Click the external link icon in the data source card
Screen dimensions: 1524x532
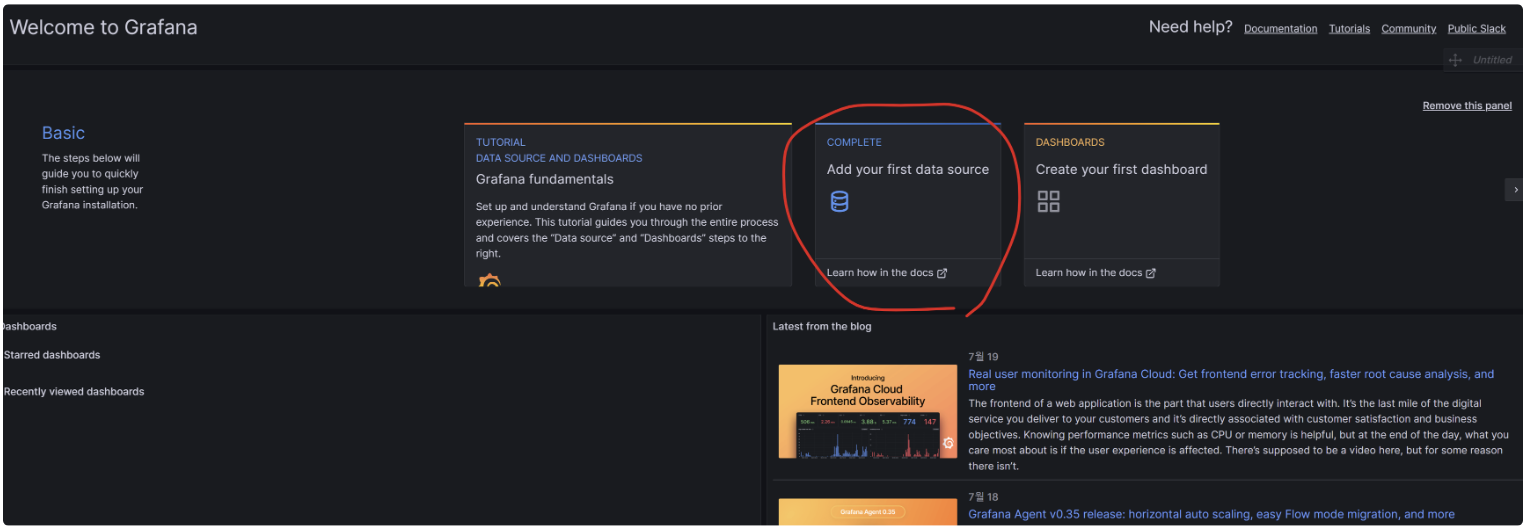tap(942, 273)
